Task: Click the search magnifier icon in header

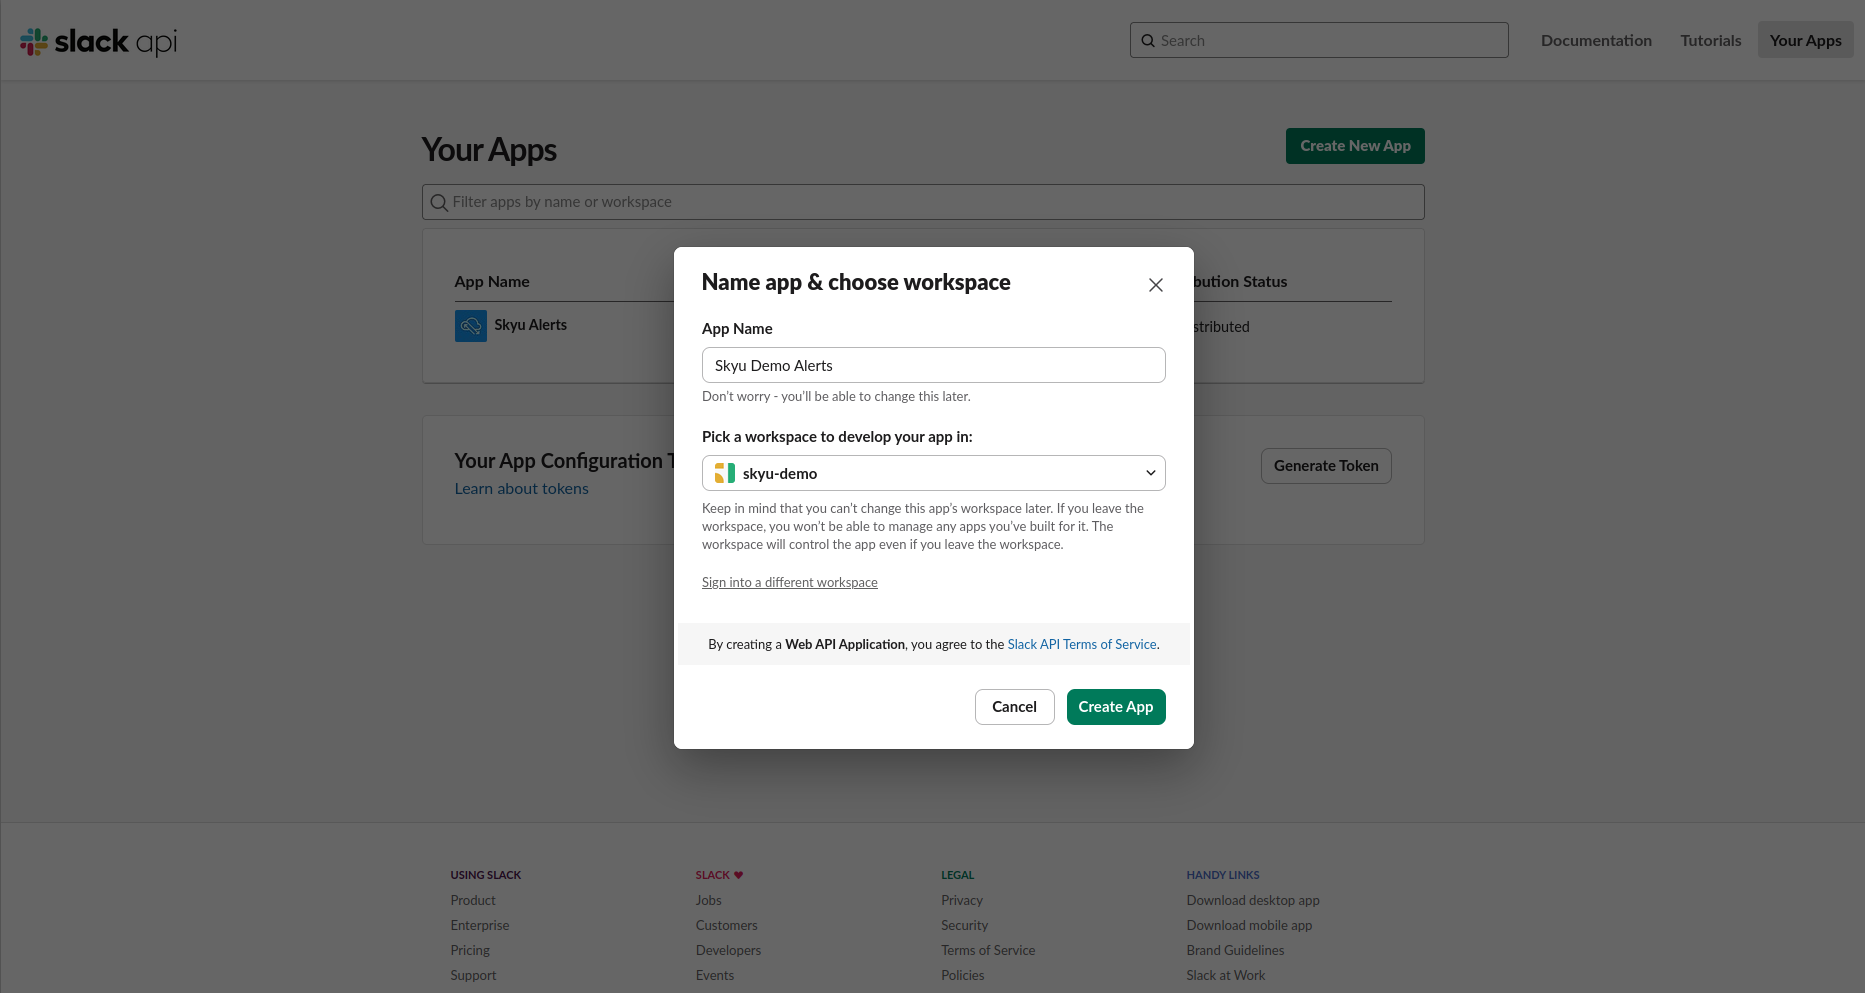Action: coord(1148,41)
